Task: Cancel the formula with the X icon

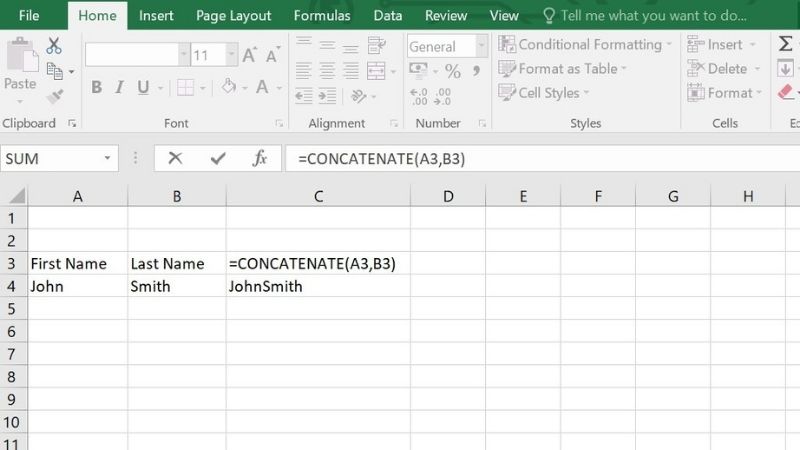Action: pos(175,158)
